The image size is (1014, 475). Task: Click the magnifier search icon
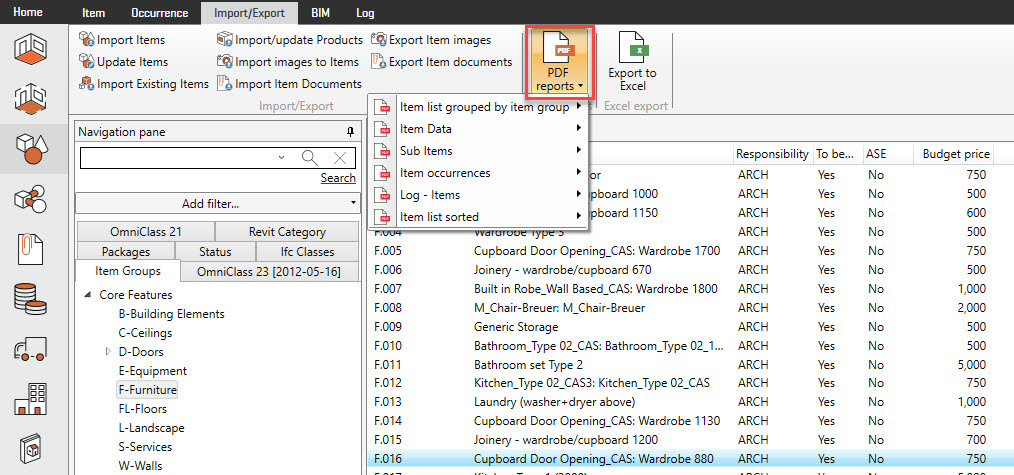point(310,157)
